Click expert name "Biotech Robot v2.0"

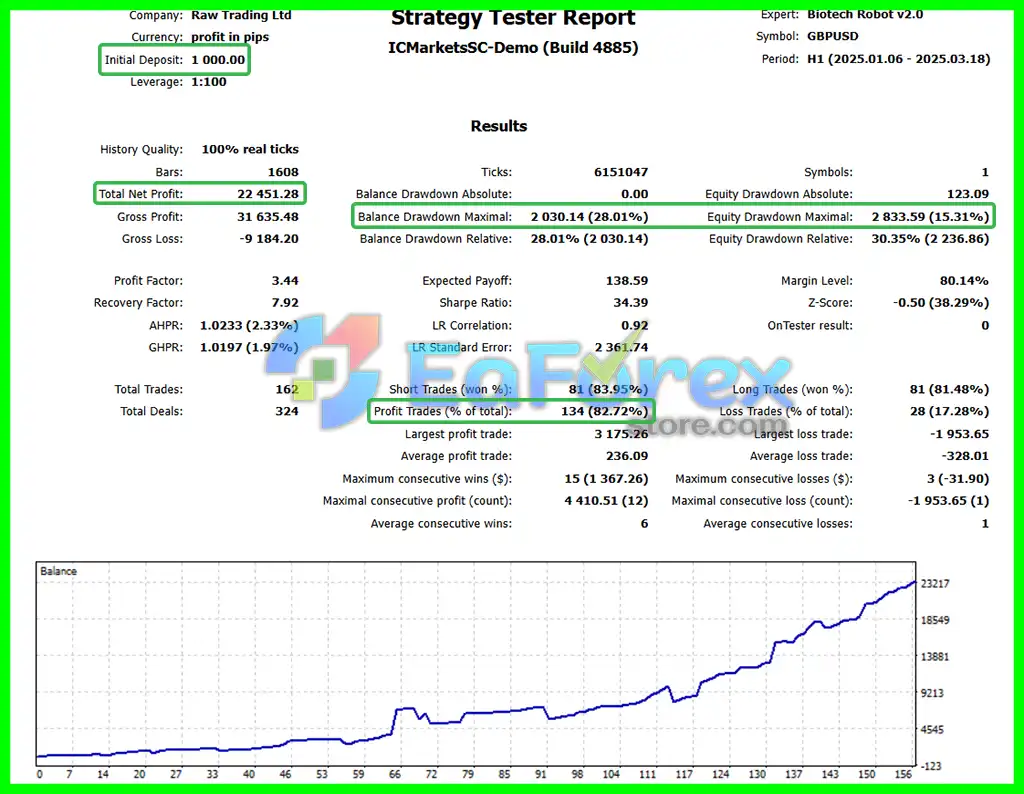click(865, 14)
